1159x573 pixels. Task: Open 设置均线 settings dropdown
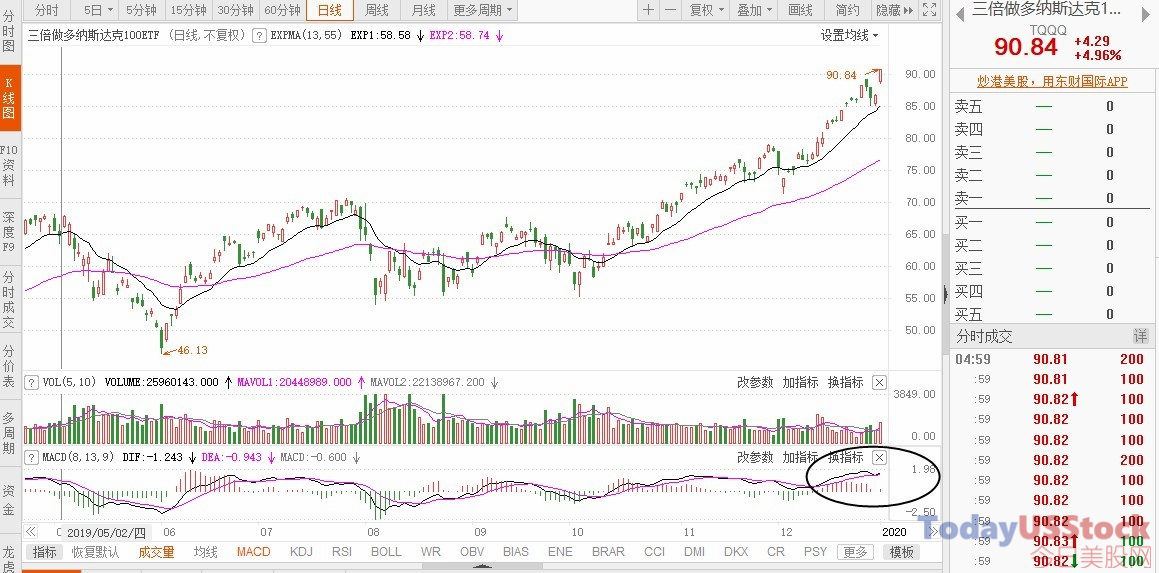tap(849, 35)
